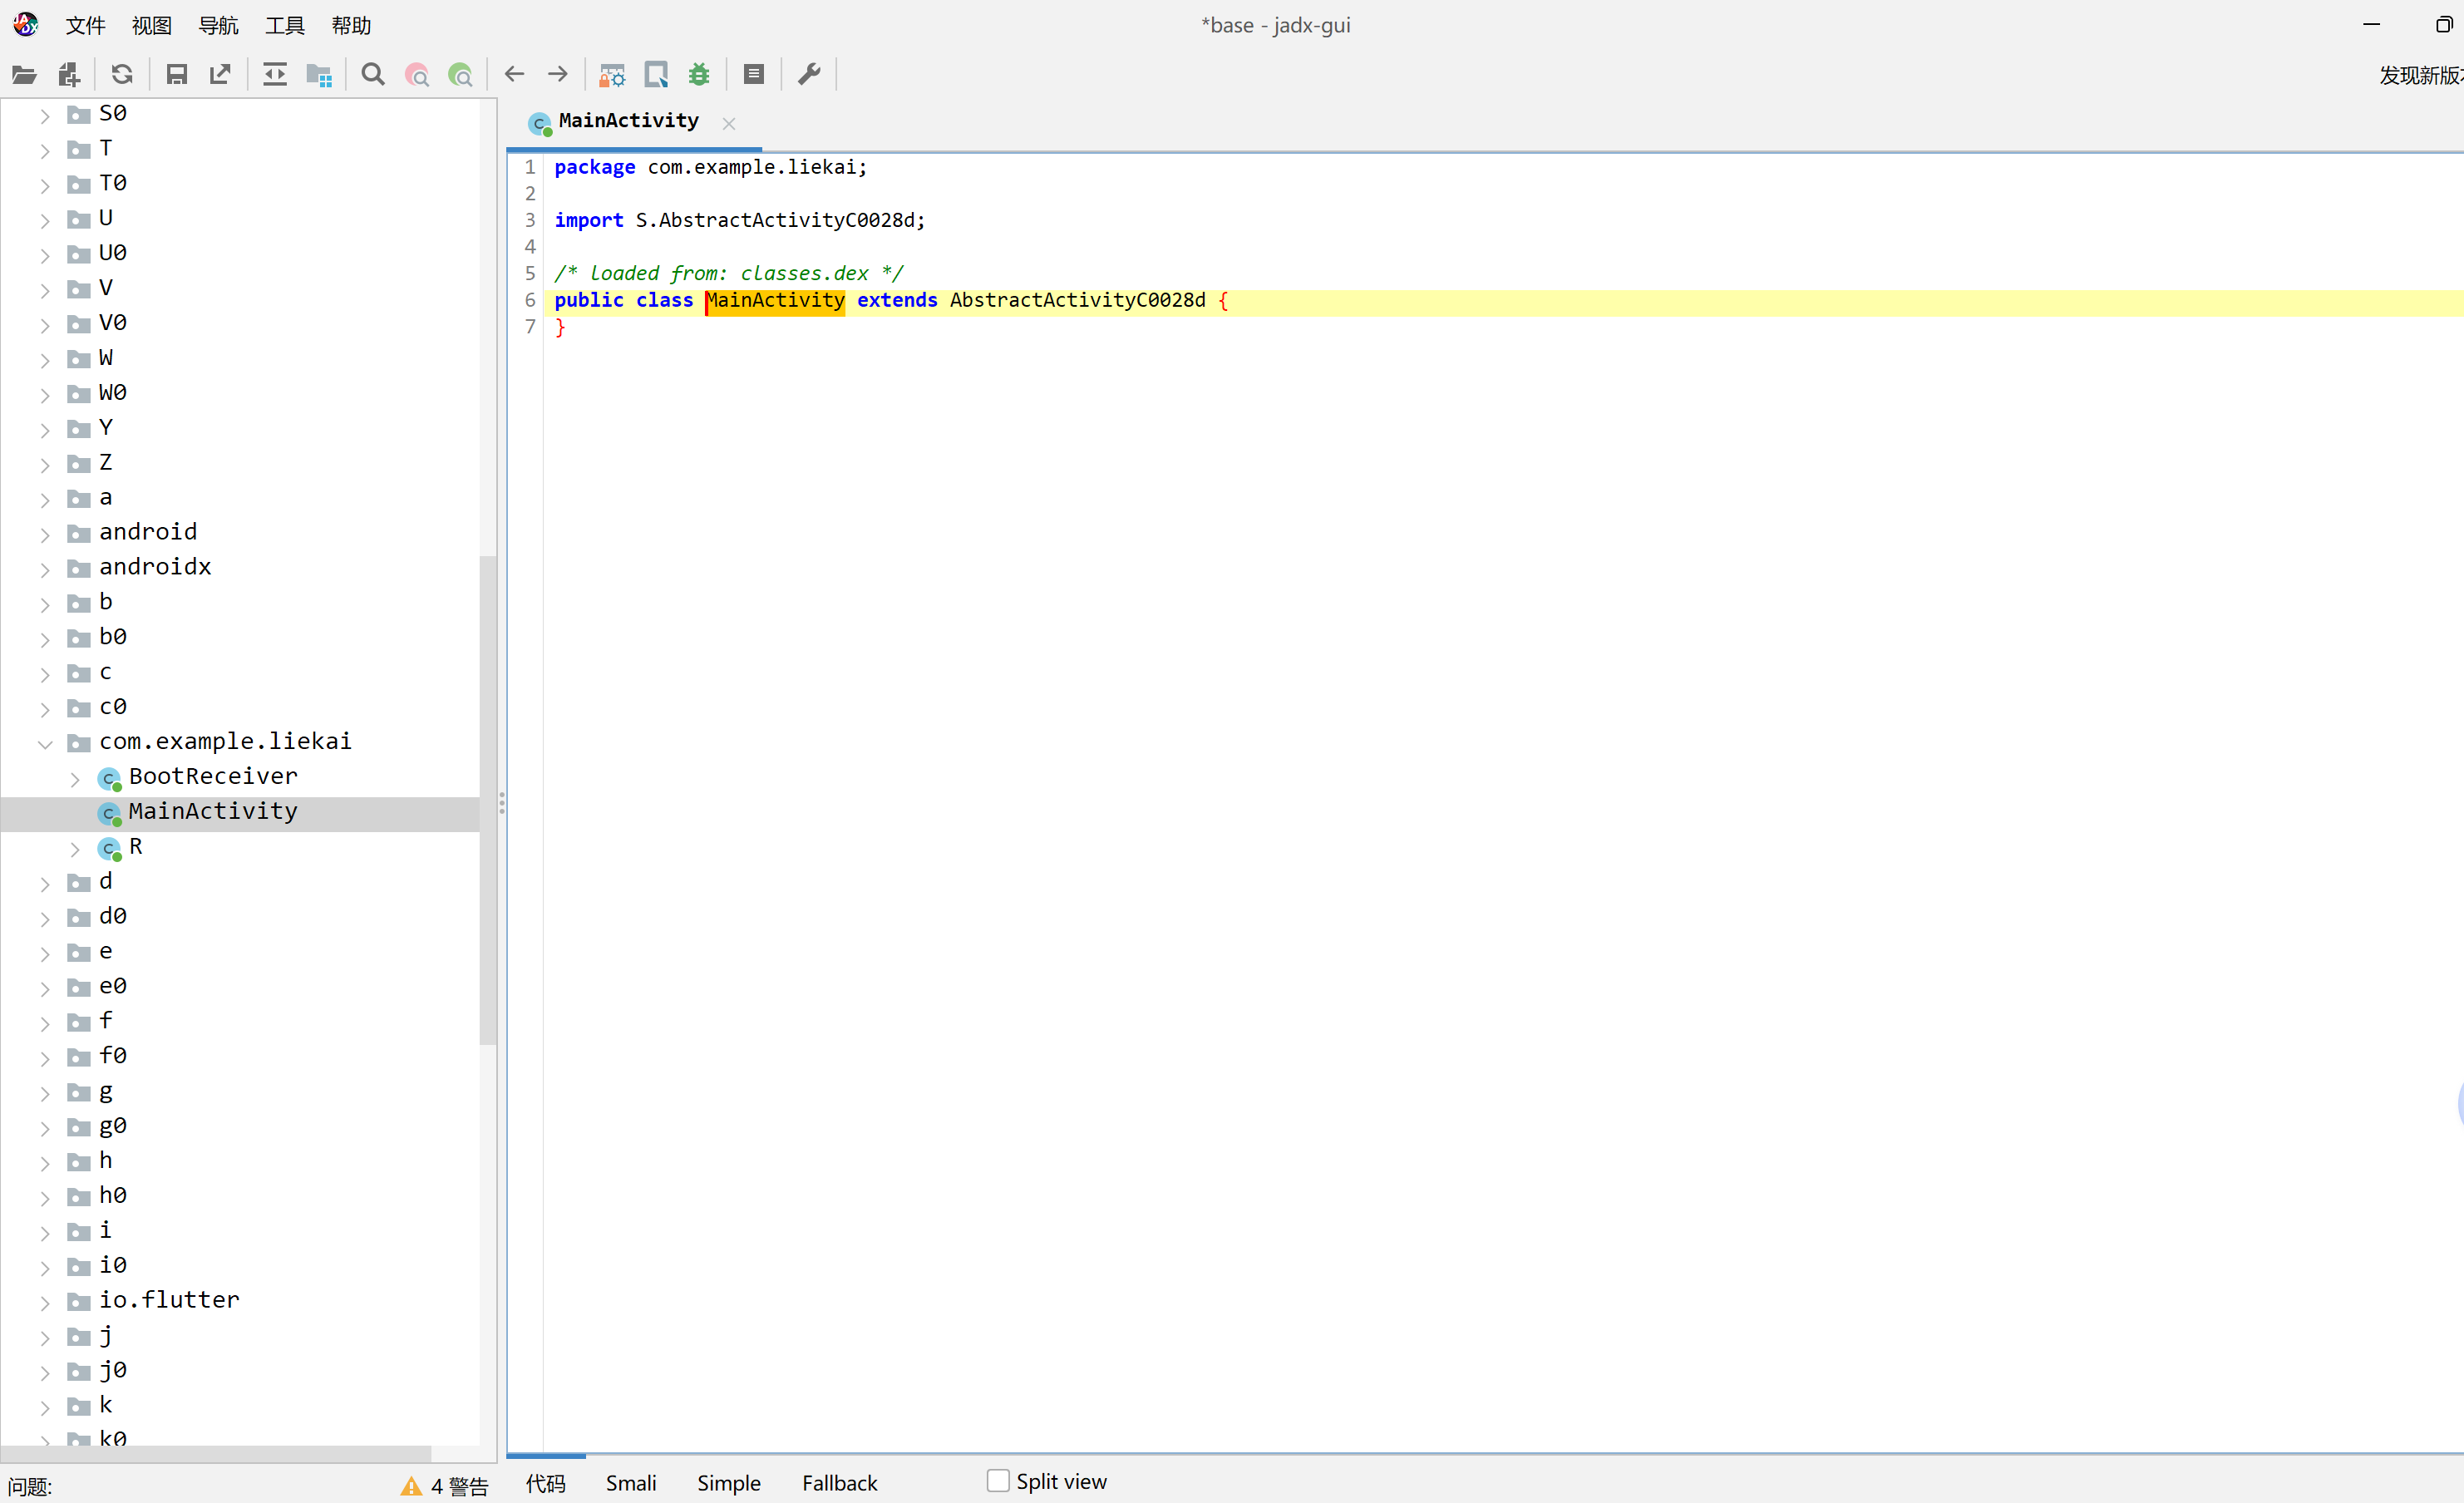Click the BootReceiver class icon
The image size is (2464, 1503).
click(109, 778)
